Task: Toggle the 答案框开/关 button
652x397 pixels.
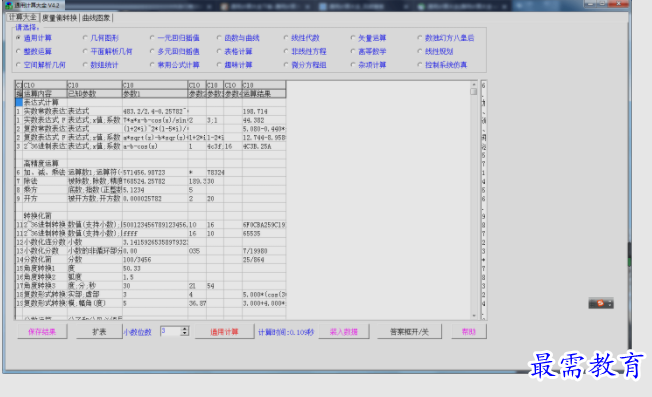Action: [409, 332]
